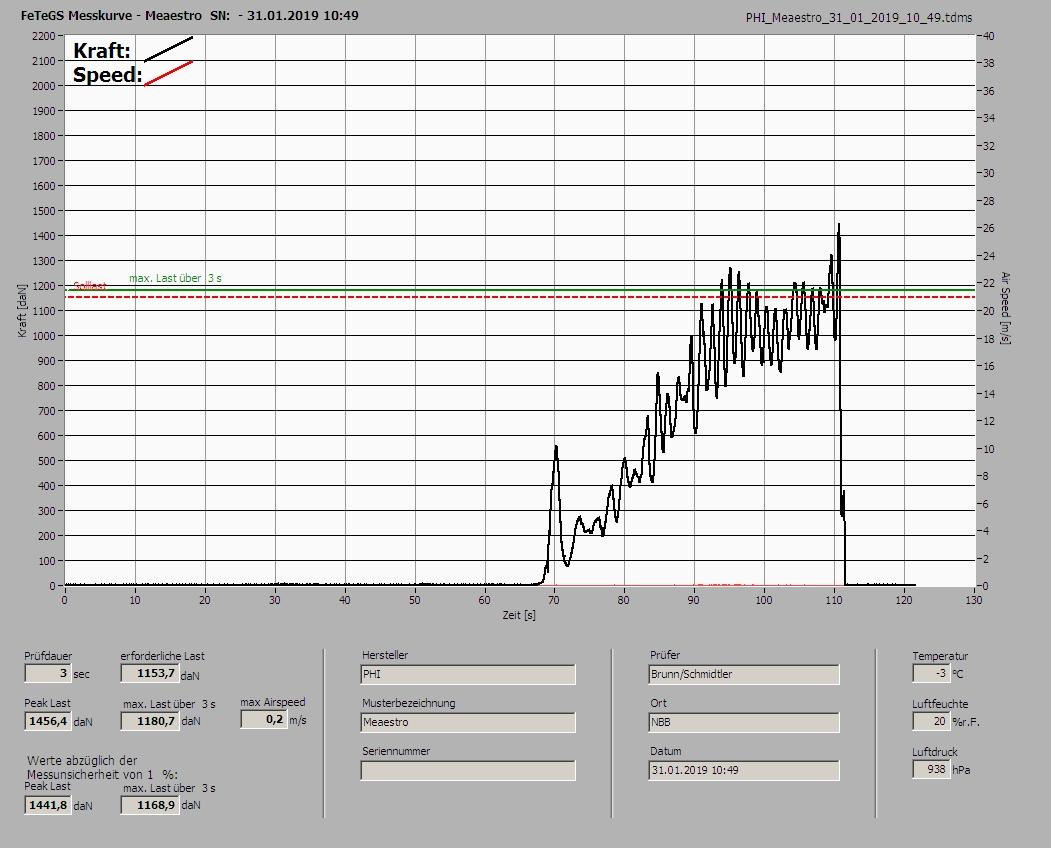The height and width of the screenshot is (848, 1051).
Task: Click the 'Werte abzüglich der Messunsicherheit' label
Action: (103, 767)
